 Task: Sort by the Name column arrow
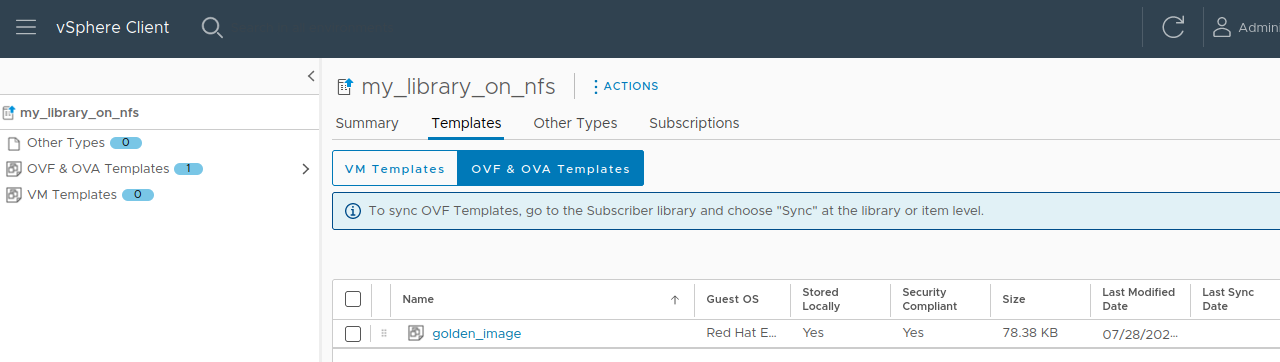tap(675, 299)
